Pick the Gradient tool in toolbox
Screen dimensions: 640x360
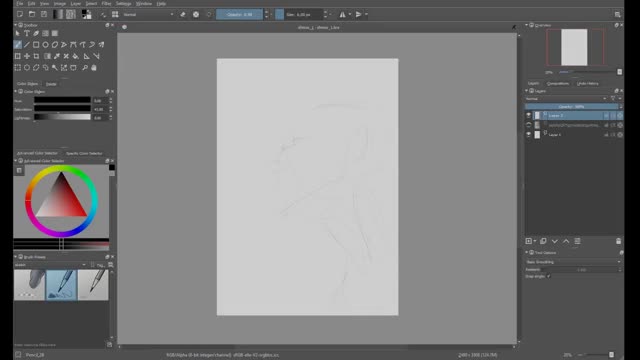pyautogui.click(x=47, y=56)
